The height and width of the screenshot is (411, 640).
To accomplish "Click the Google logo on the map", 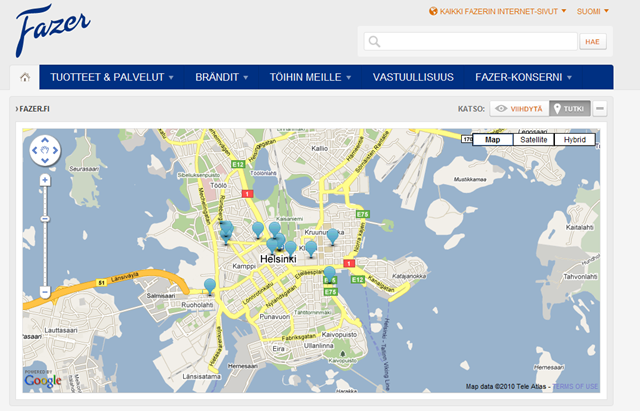I will point(42,381).
